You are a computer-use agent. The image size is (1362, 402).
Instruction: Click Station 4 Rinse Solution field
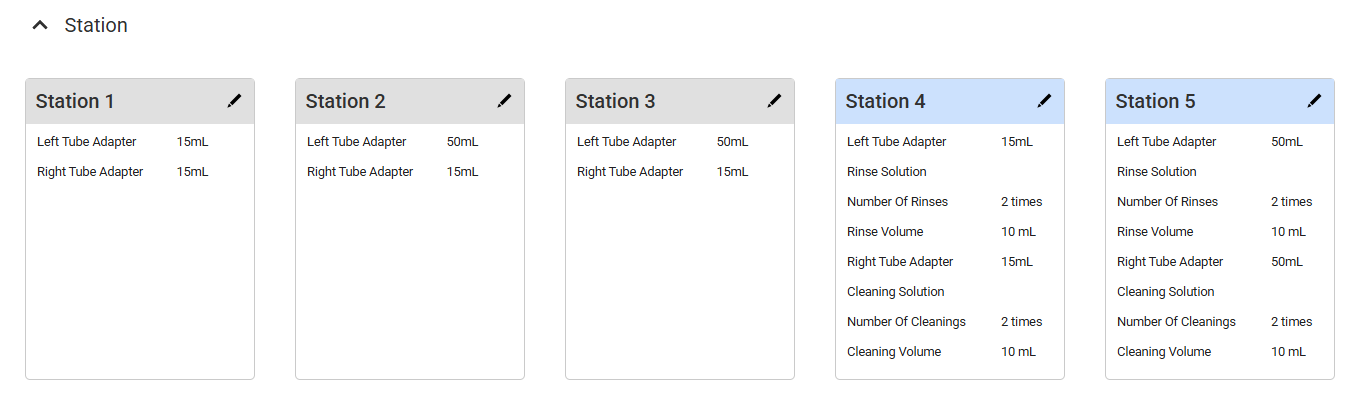[887, 172]
